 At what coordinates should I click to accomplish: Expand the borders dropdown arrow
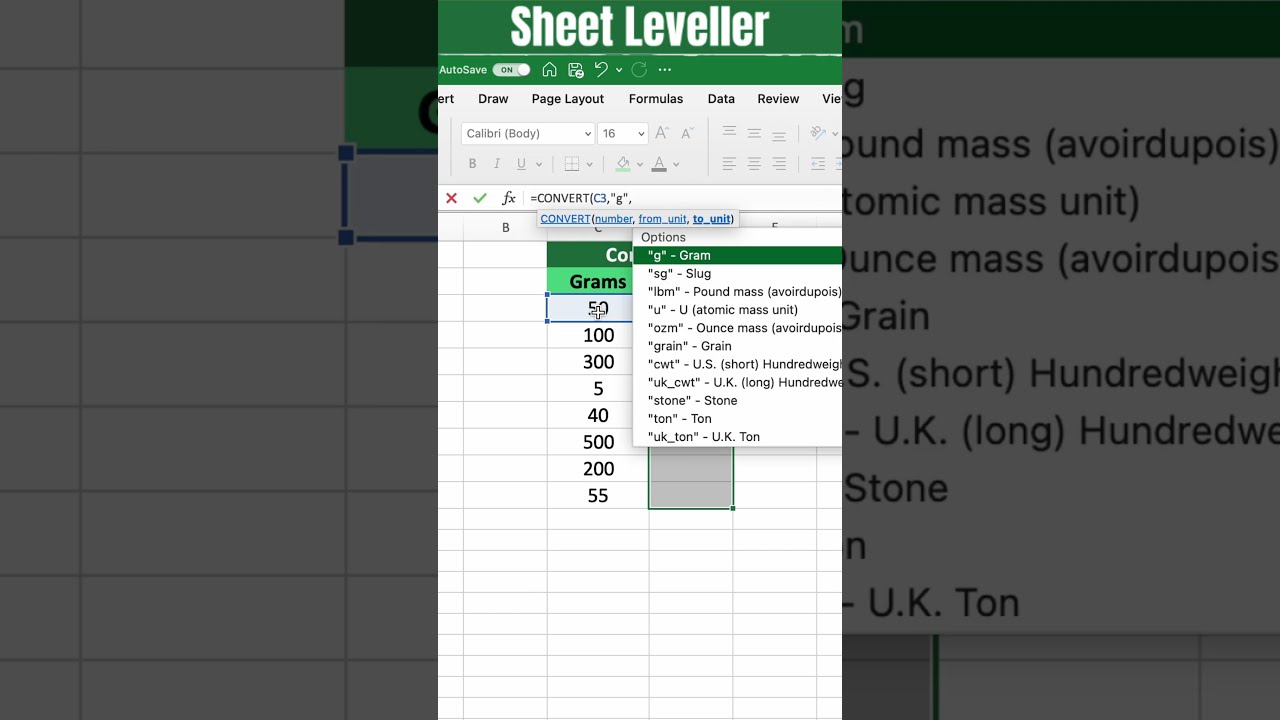[x=589, y=165]
